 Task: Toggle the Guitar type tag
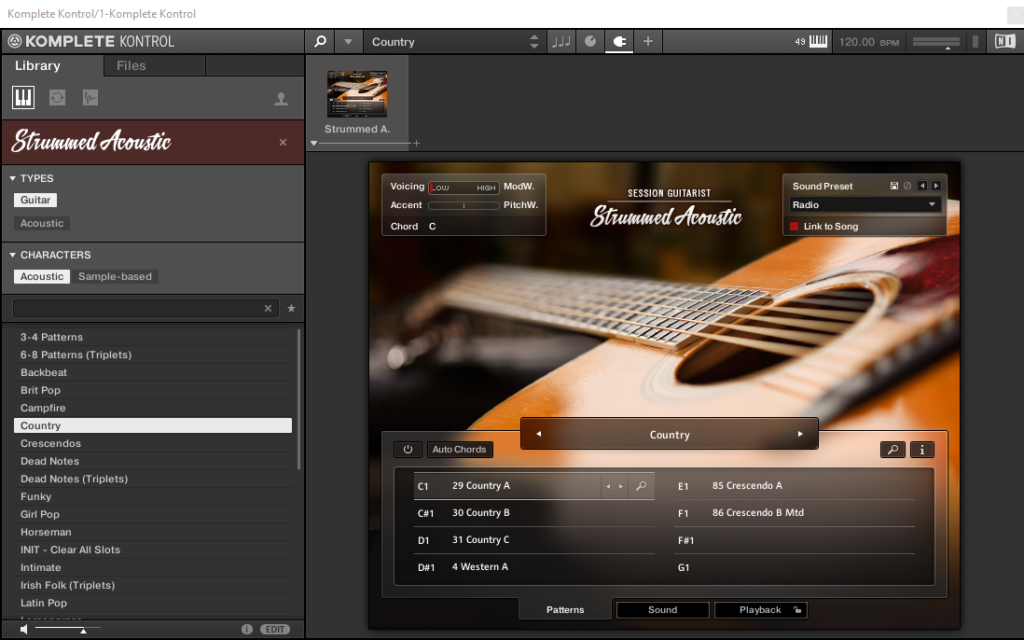point(35,200)
